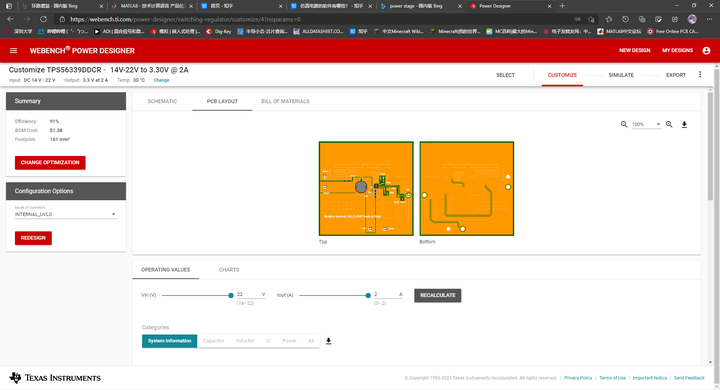Open the 100% zoom level dropdown
The height and width of the screenshot is (390, 720).
pos(646,124)
